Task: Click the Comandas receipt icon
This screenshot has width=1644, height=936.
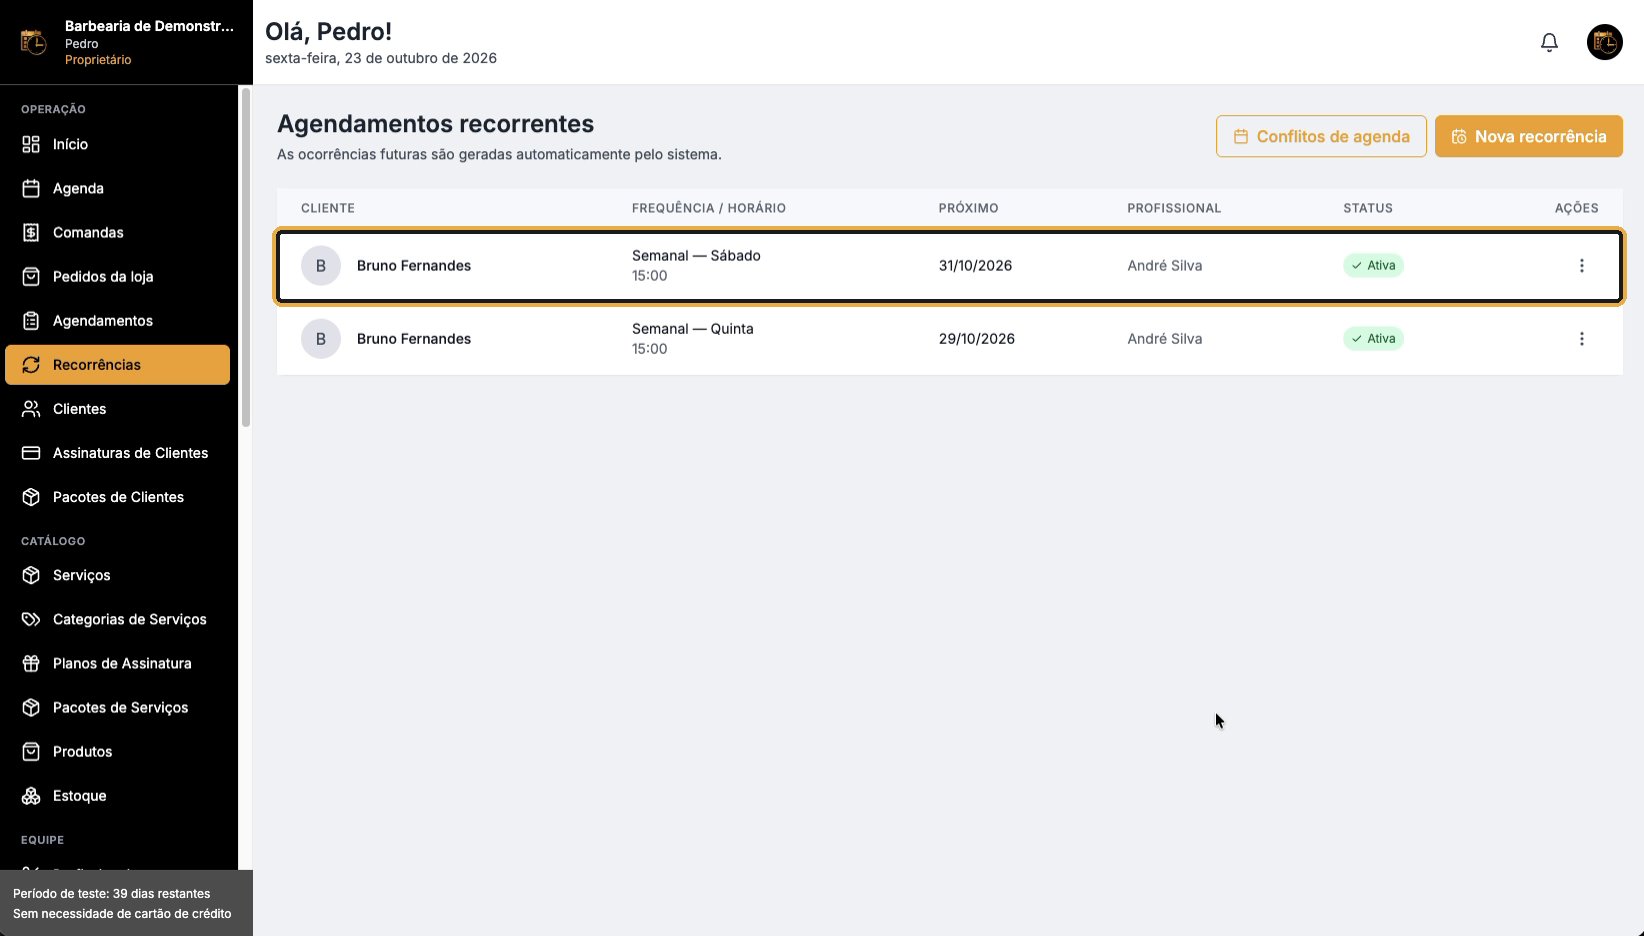Action: point(31,232)
